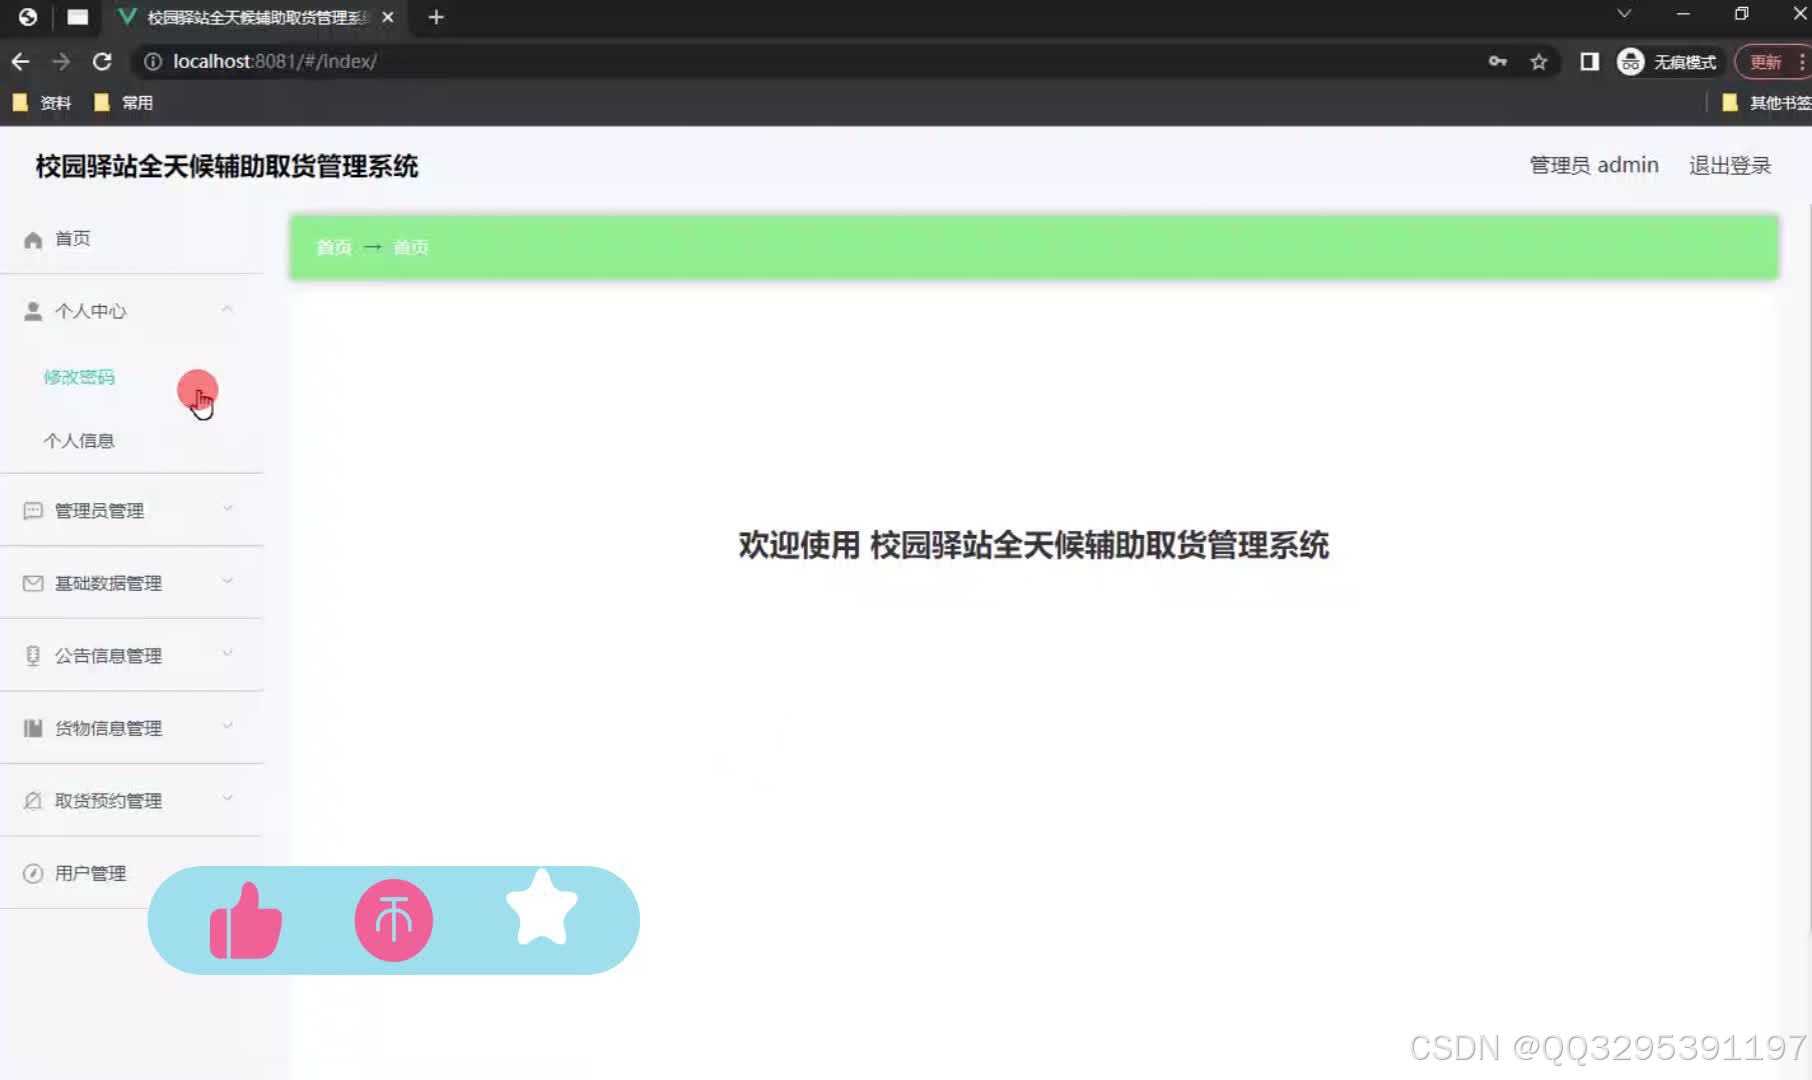Open the 管理员管理 menu label

pos(99,511)
